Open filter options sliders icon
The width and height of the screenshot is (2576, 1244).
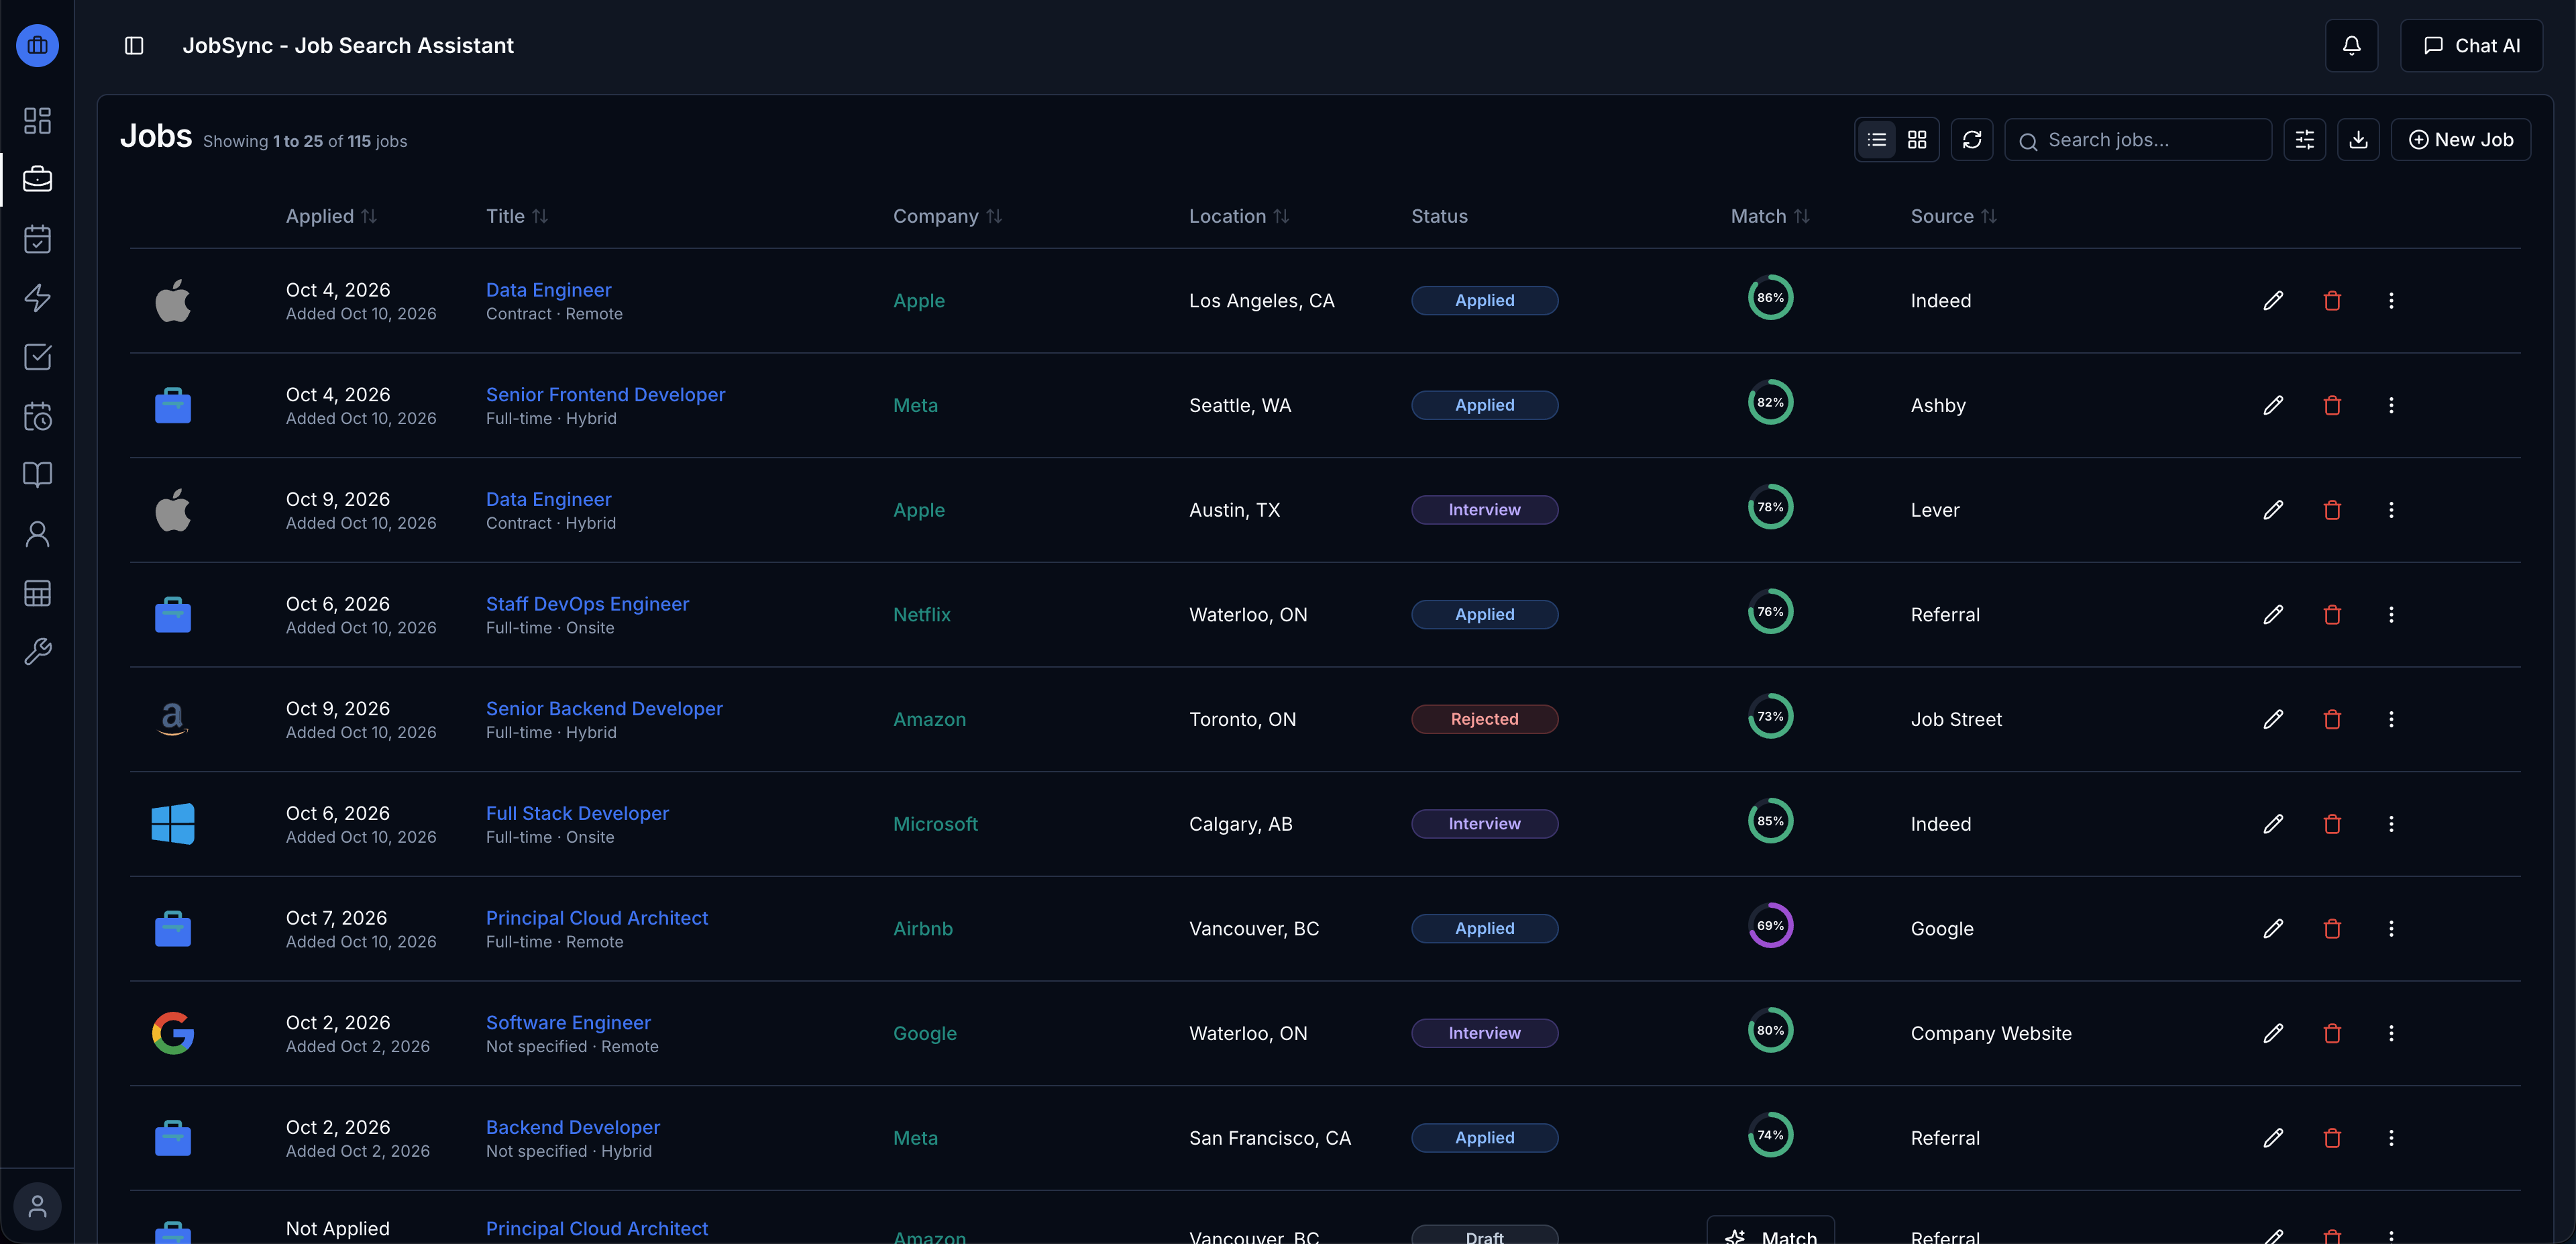pyautogui.click(x=2305, y=140)
